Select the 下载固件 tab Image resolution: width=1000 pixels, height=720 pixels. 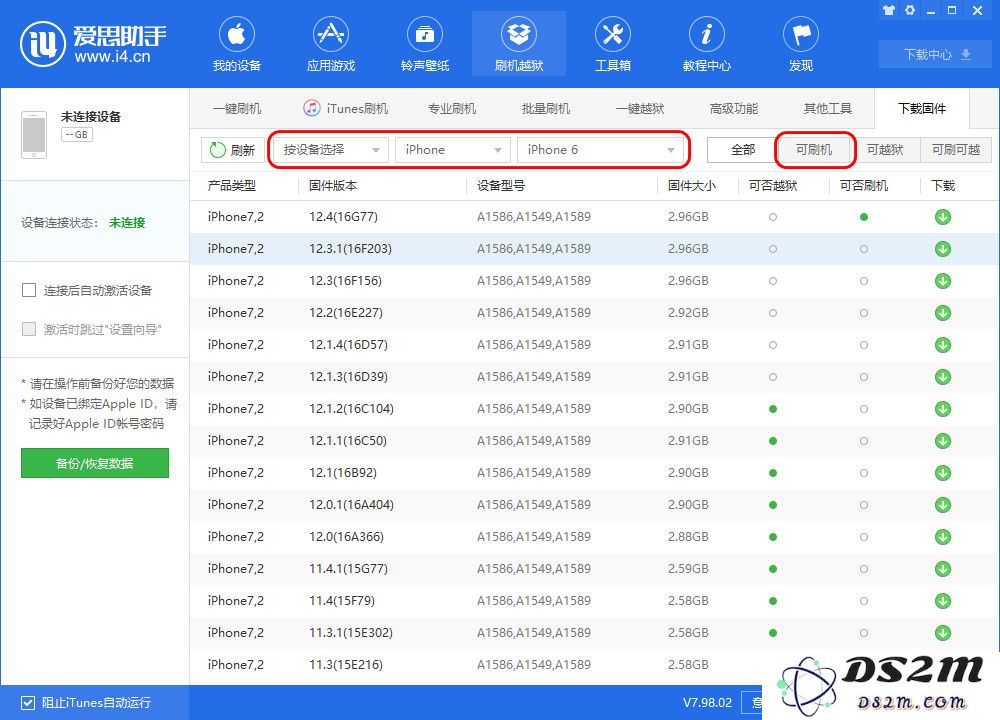[922, 108]
